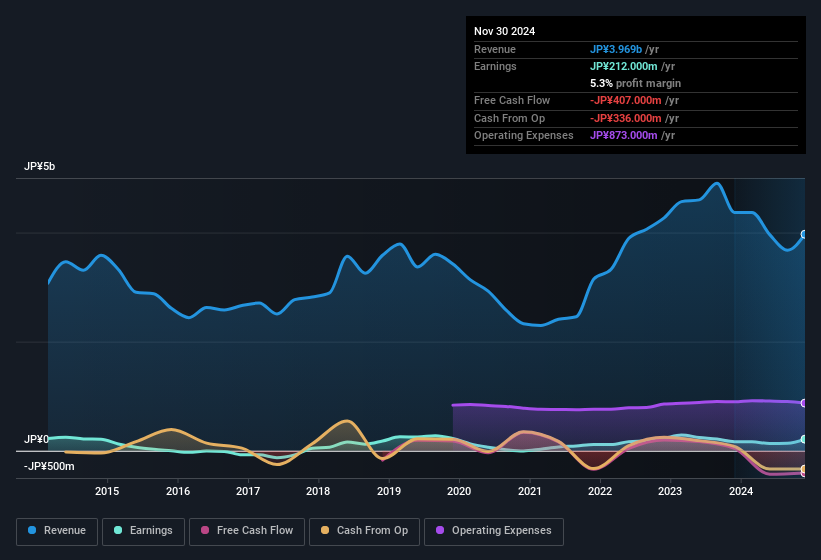Click the 5.3% profit margin text

(635, 83)
